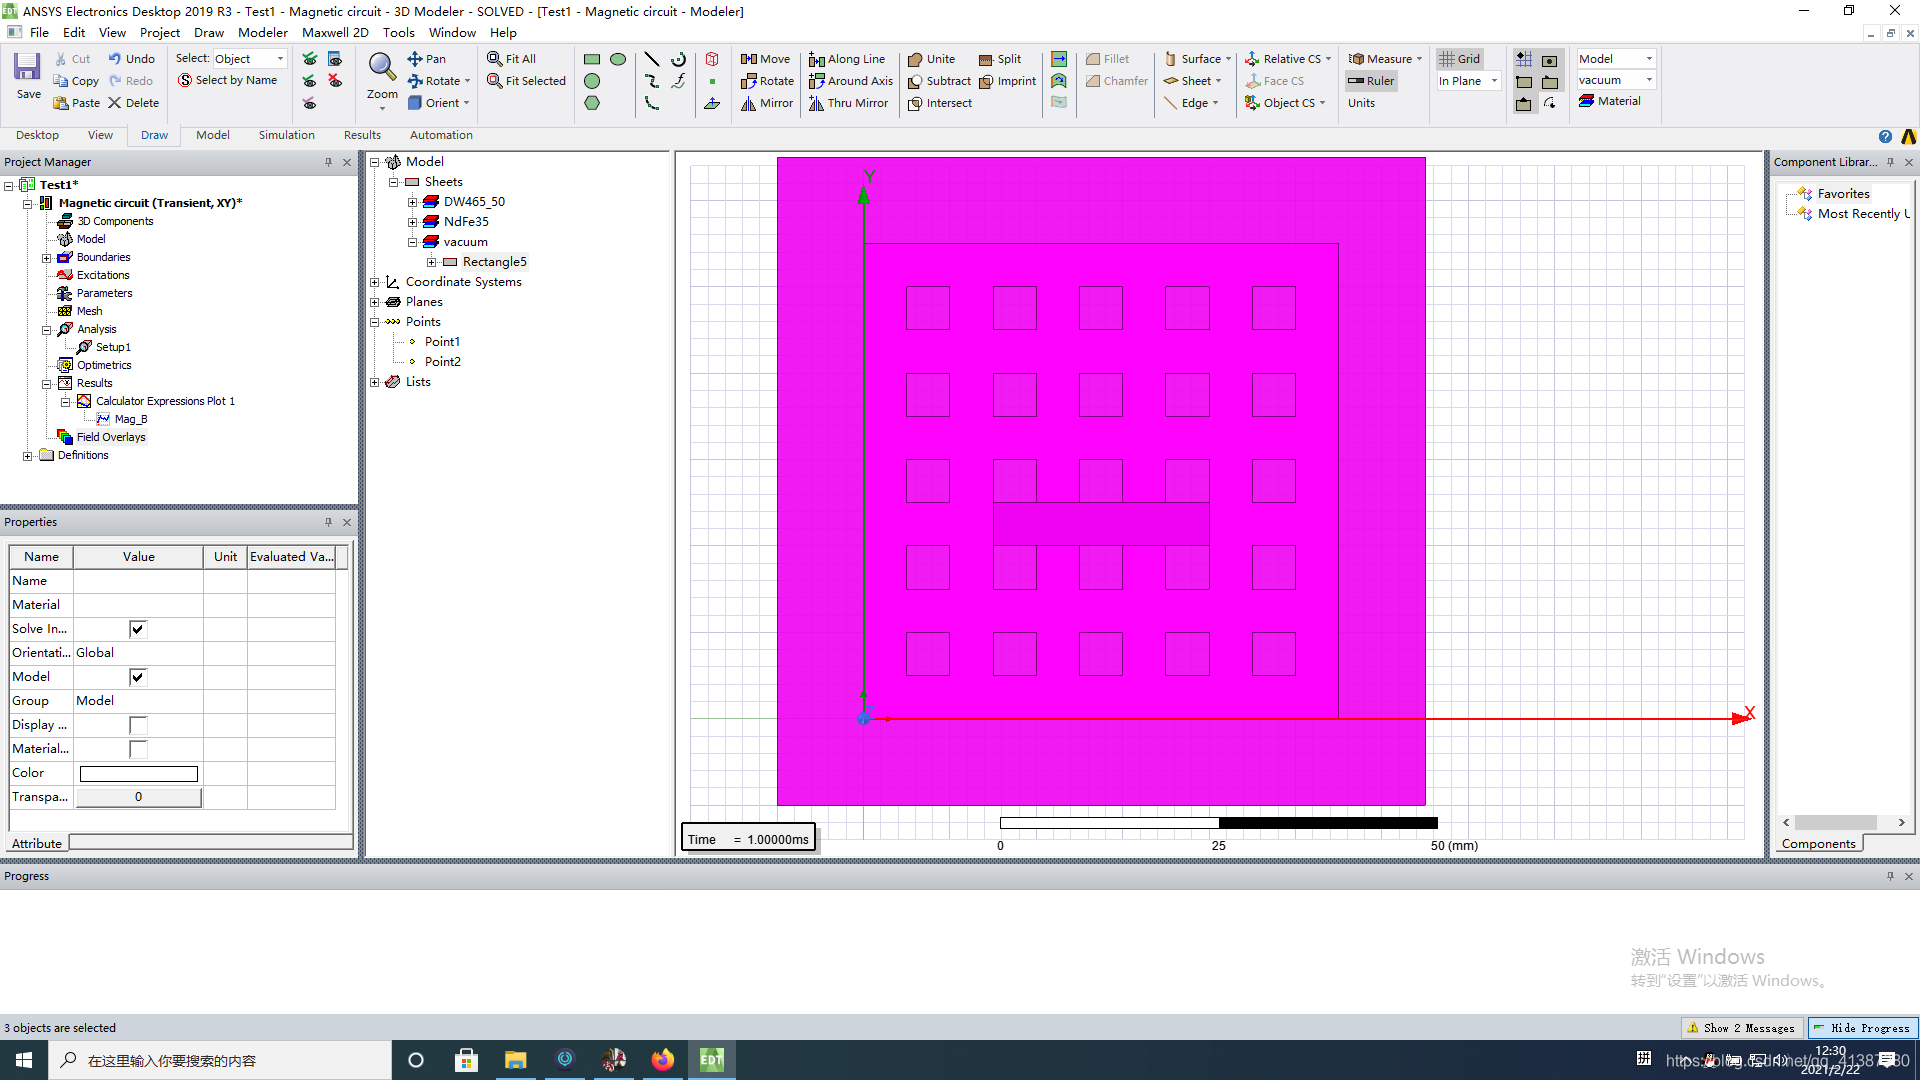Image resolution: width=1920 pixels, height=1080 pixels.
Task: Select Setup1 under Analysis
Action: pos(113,347)
